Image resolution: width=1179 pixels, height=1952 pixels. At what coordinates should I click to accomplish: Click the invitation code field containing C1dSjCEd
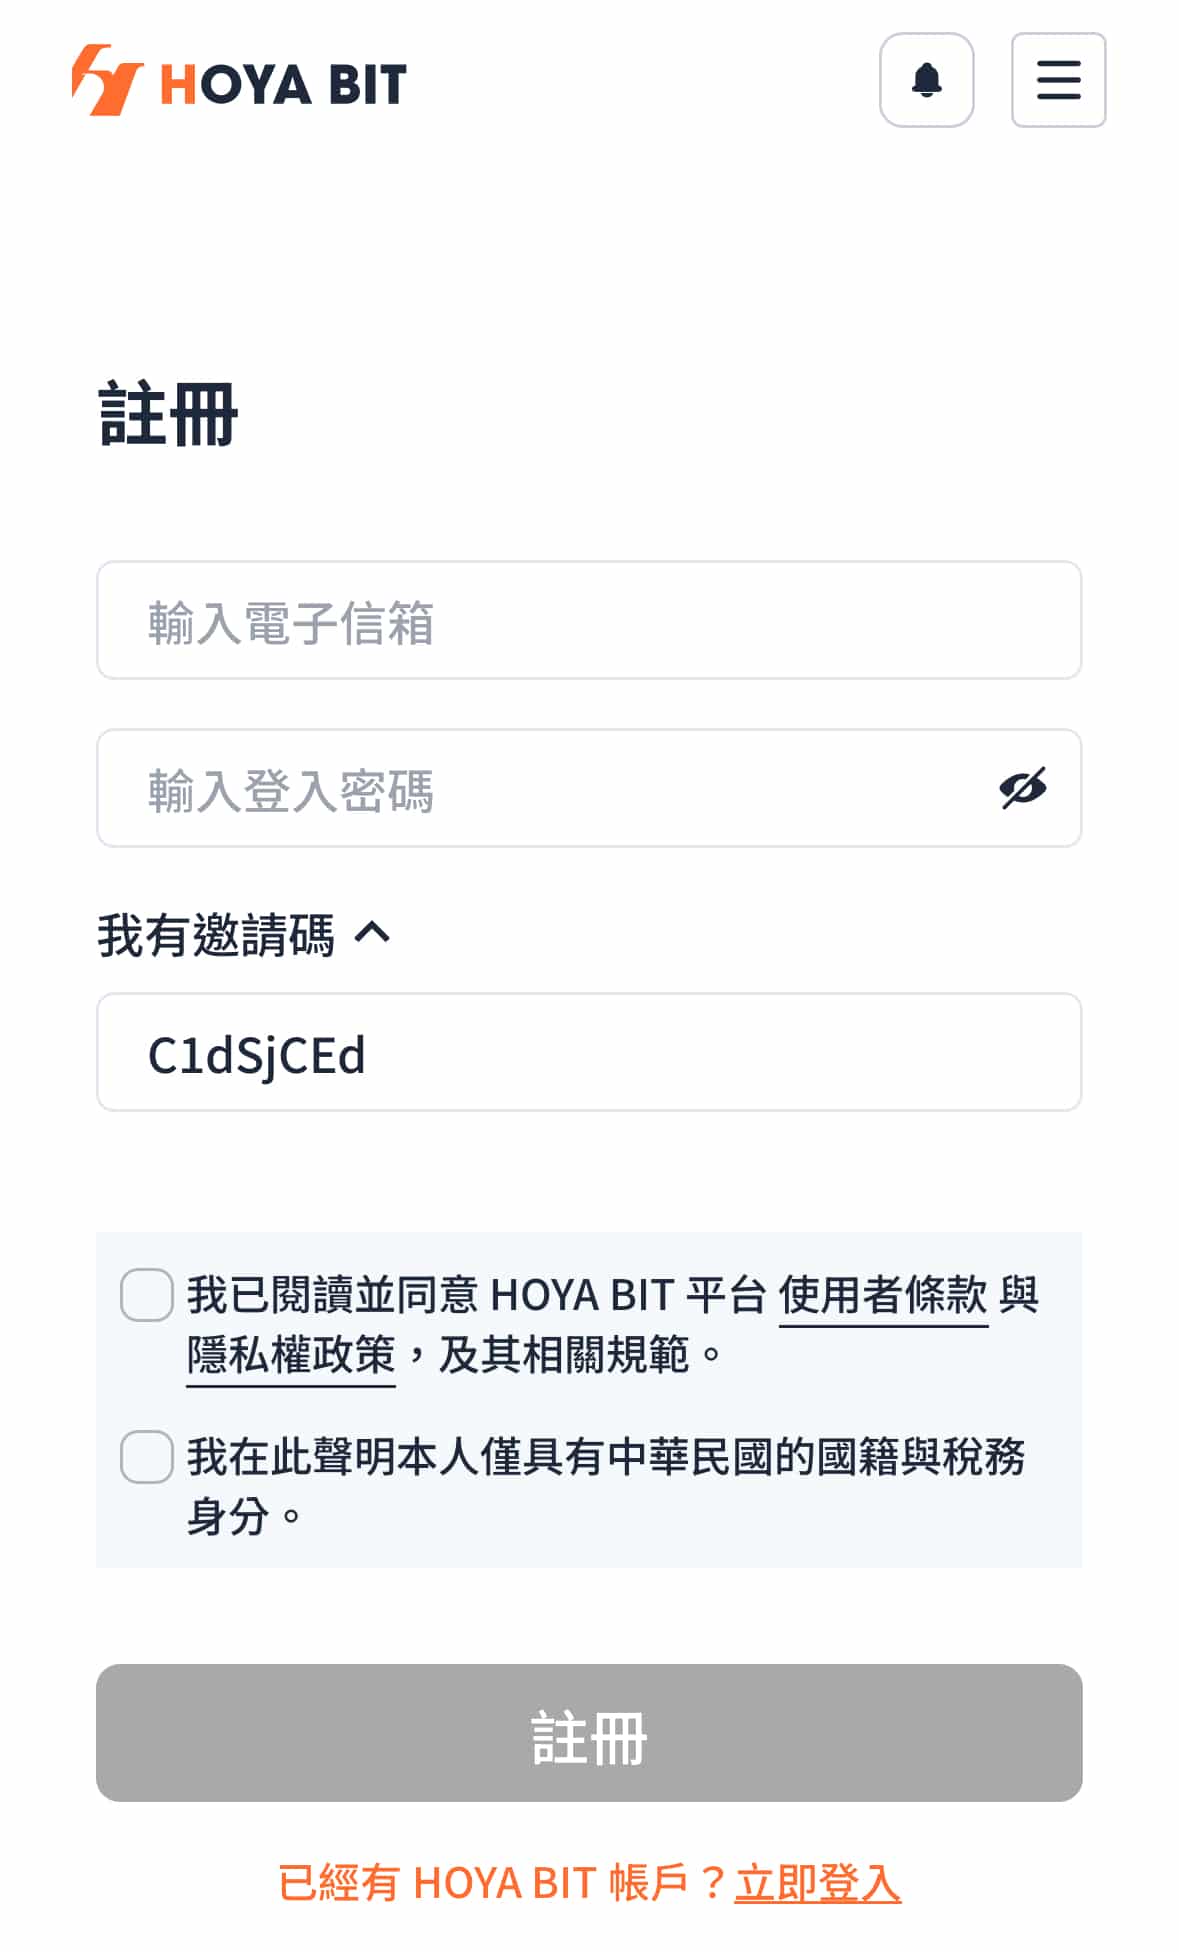(x=589, y=1052)
